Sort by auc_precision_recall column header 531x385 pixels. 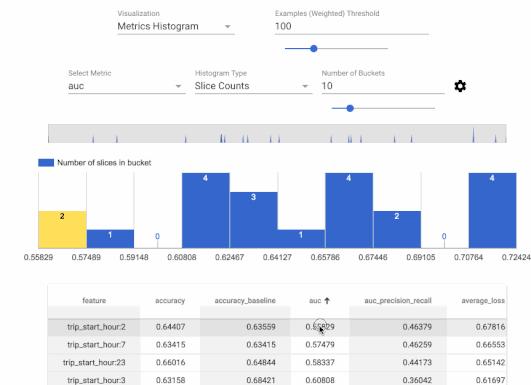398,301
